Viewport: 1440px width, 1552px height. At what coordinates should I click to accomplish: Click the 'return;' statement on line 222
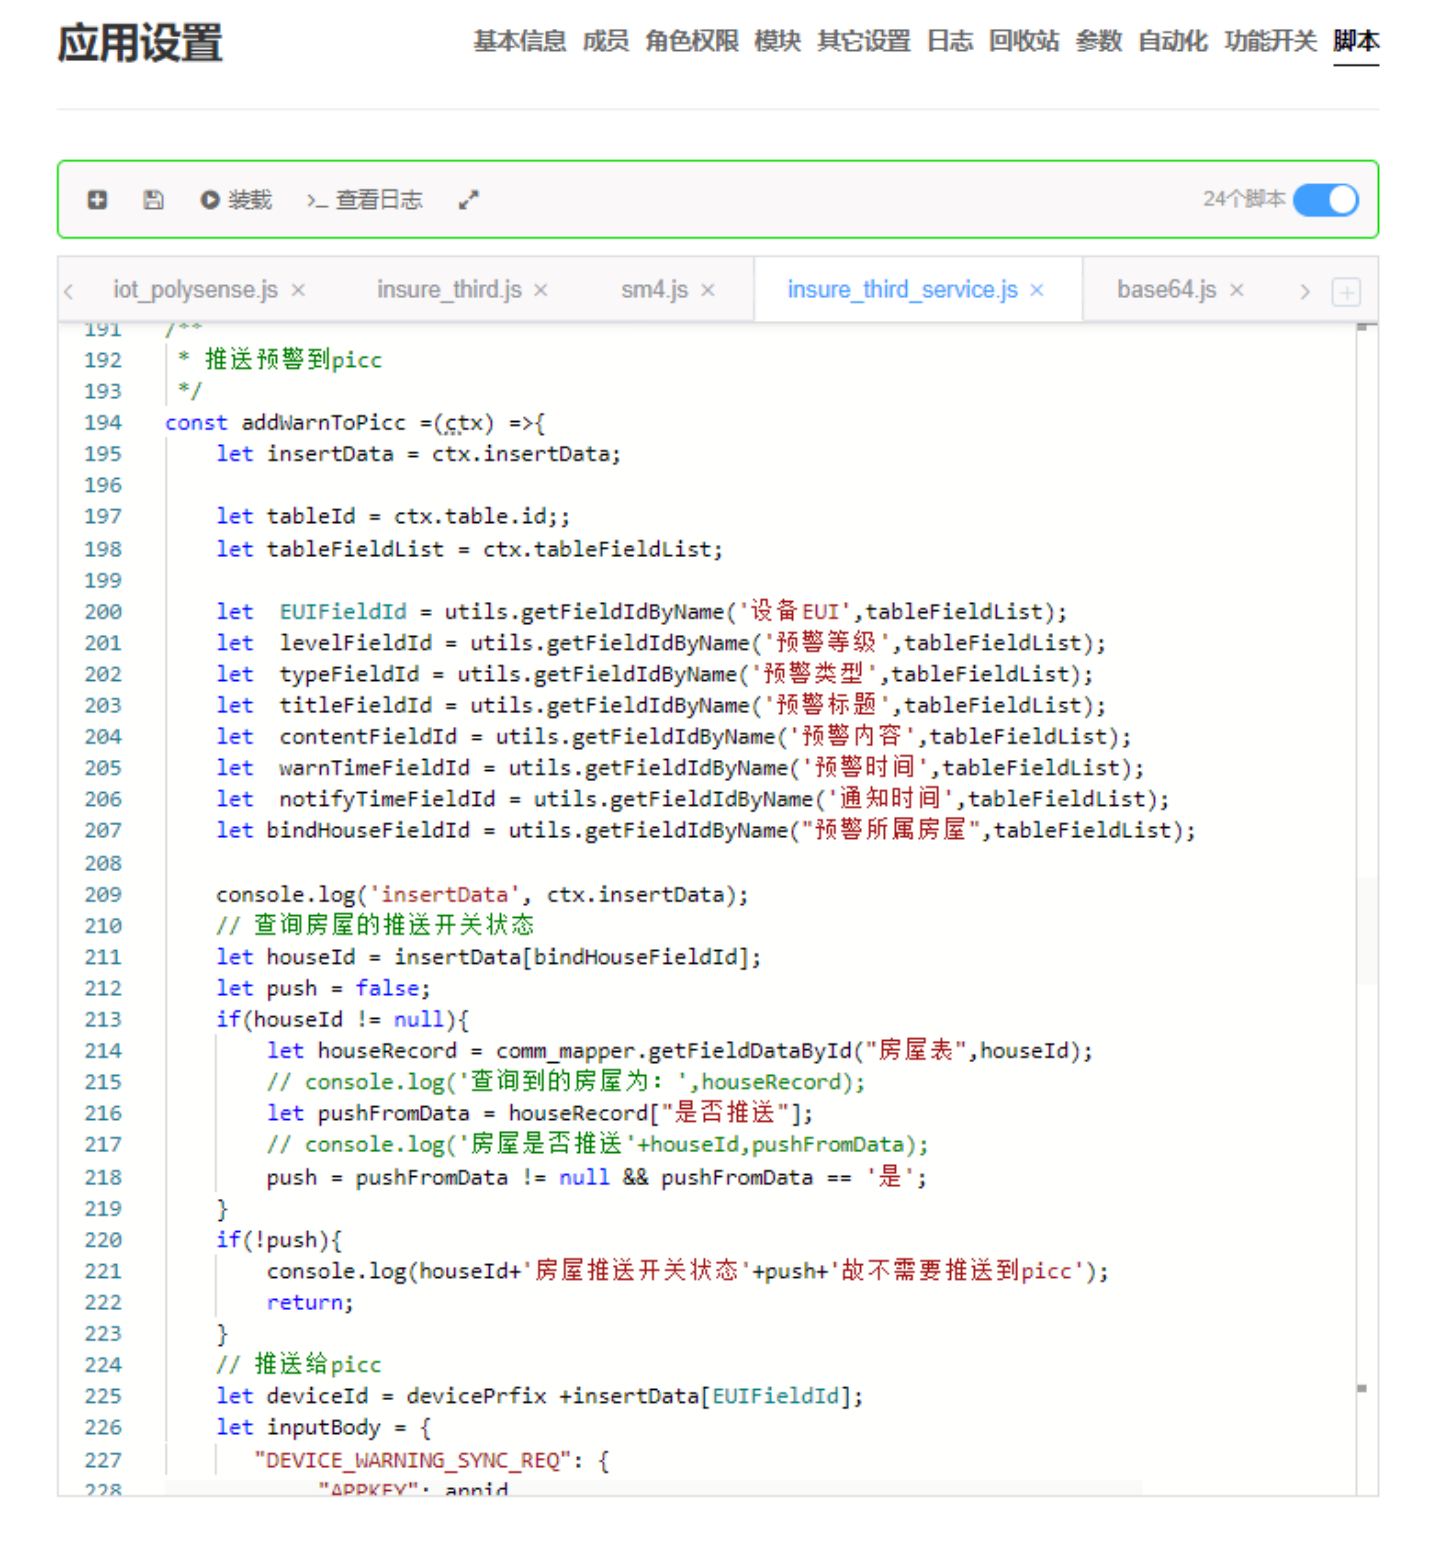(310, 1303)
